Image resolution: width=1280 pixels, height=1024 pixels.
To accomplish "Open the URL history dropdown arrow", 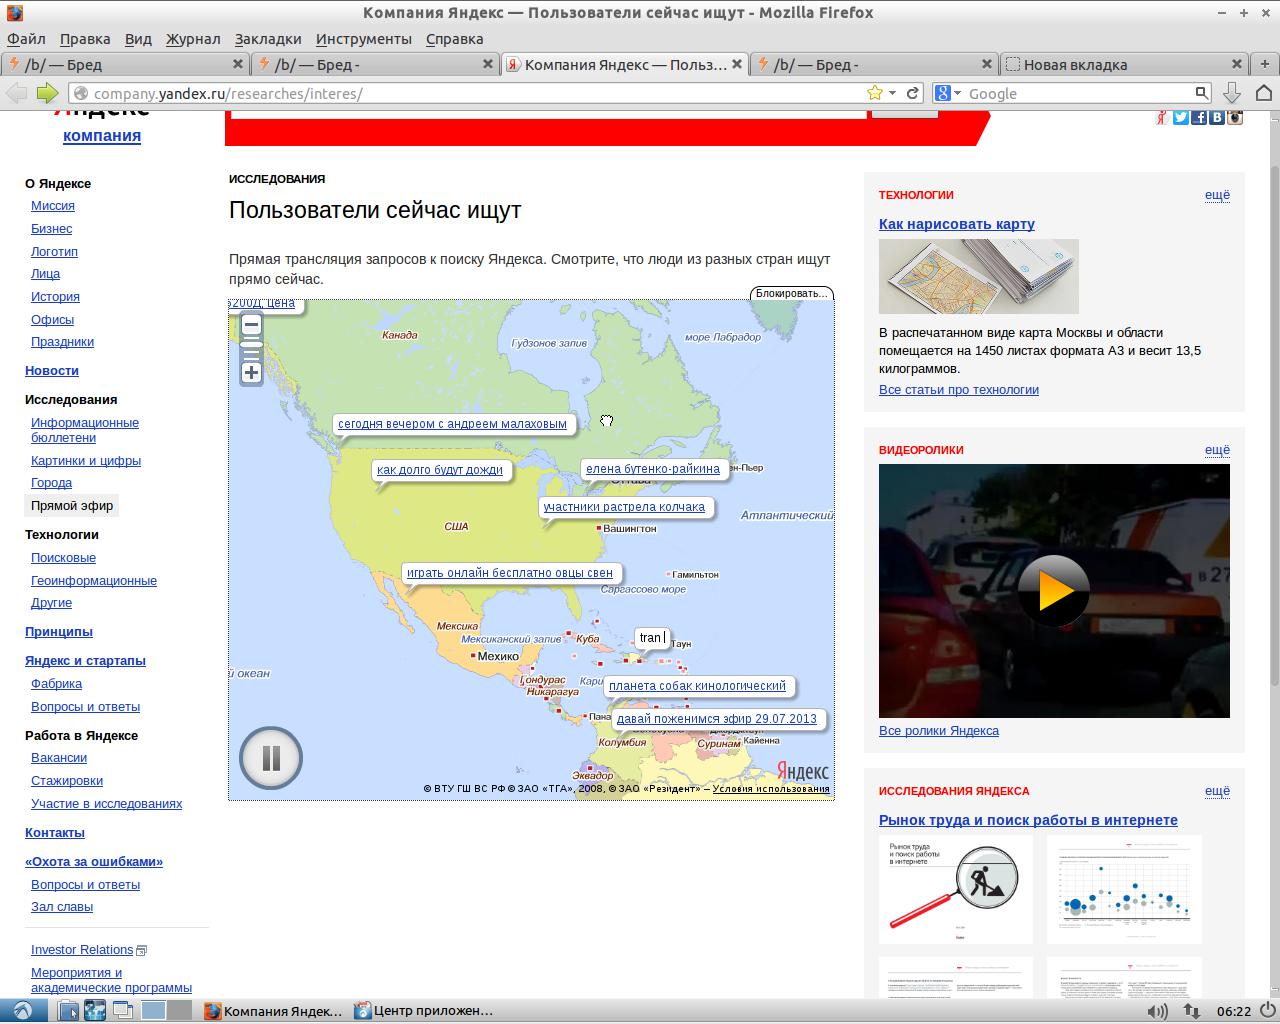I will (x=894, y=93).
